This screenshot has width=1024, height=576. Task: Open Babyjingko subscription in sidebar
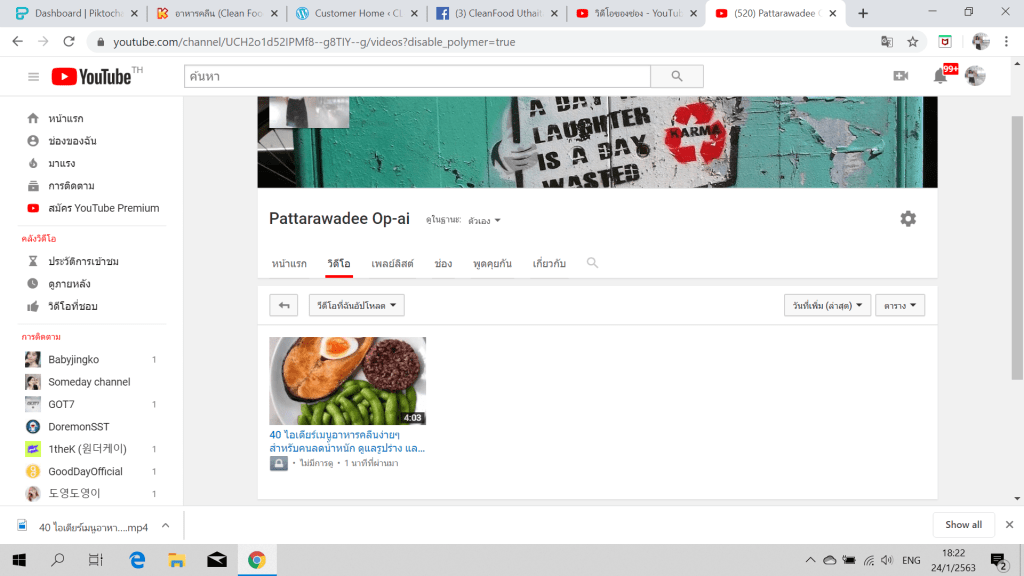(x=73, y=359)
